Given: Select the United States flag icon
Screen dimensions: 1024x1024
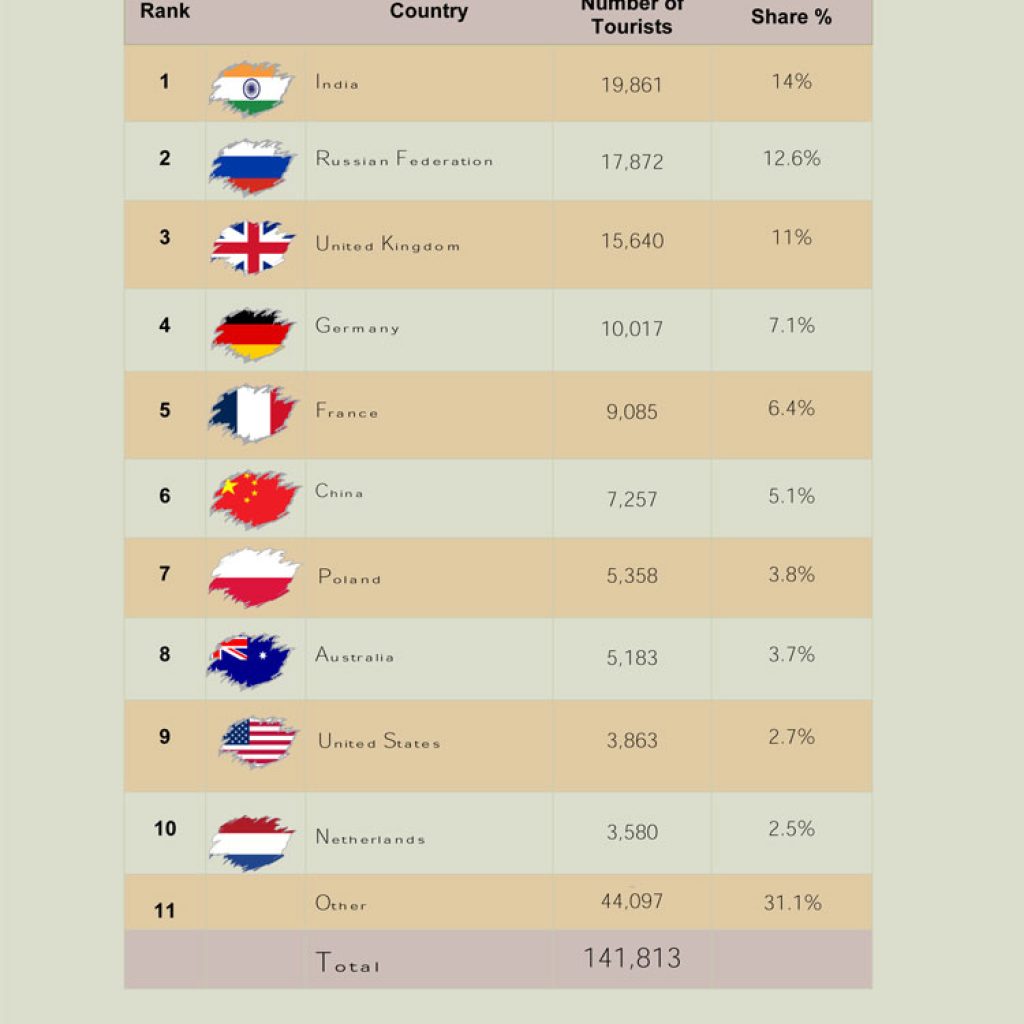Looking at the screenshot, I should coord(258,742).
